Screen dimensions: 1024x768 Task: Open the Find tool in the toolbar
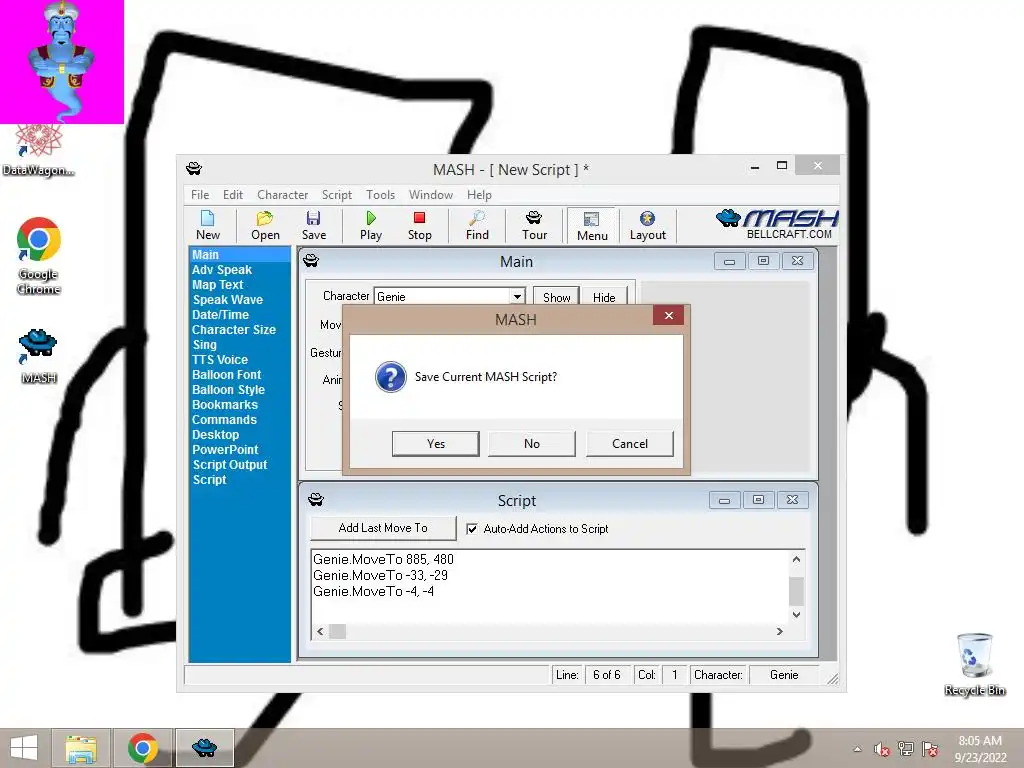(477, 225)
